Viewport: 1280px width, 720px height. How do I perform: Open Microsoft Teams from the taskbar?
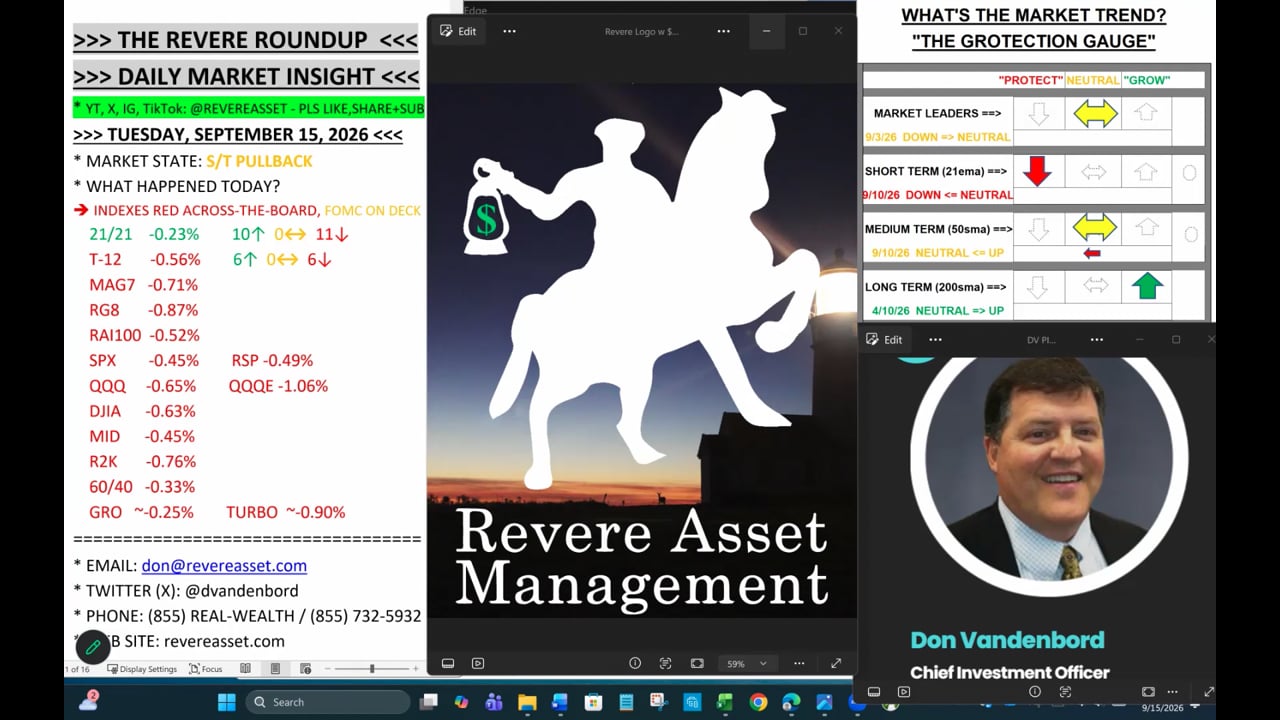click(494, 702)
